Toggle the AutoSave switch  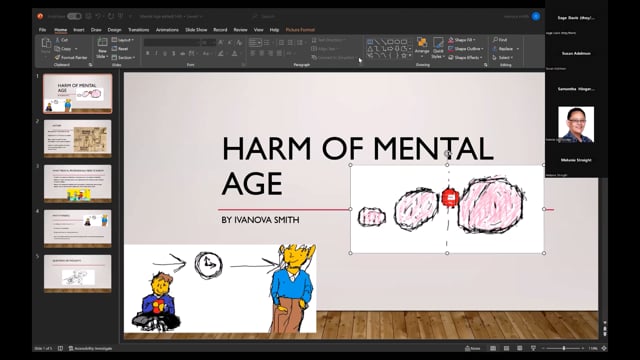click(x=74, y=16)
